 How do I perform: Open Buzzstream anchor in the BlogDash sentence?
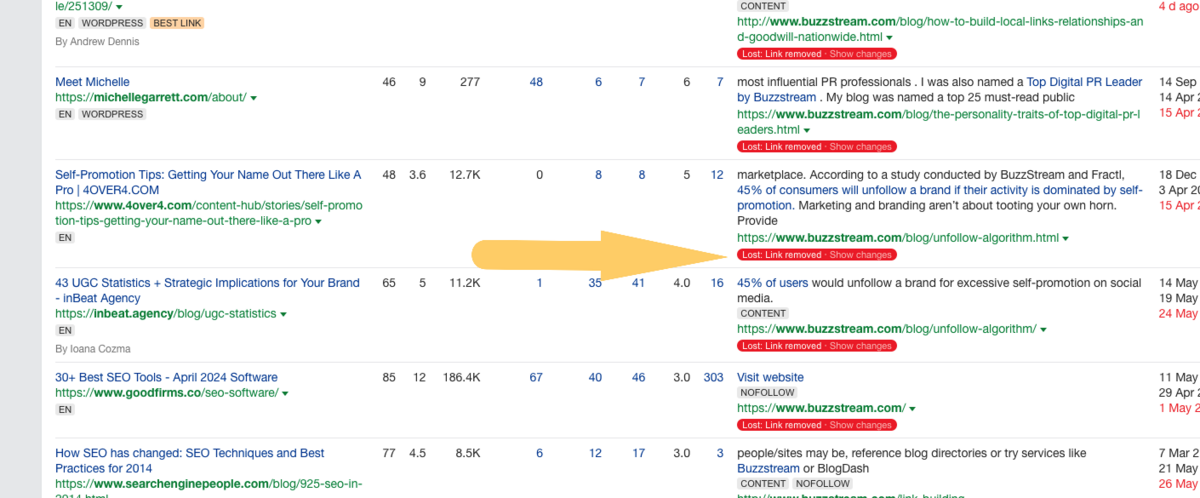(768, 468)
